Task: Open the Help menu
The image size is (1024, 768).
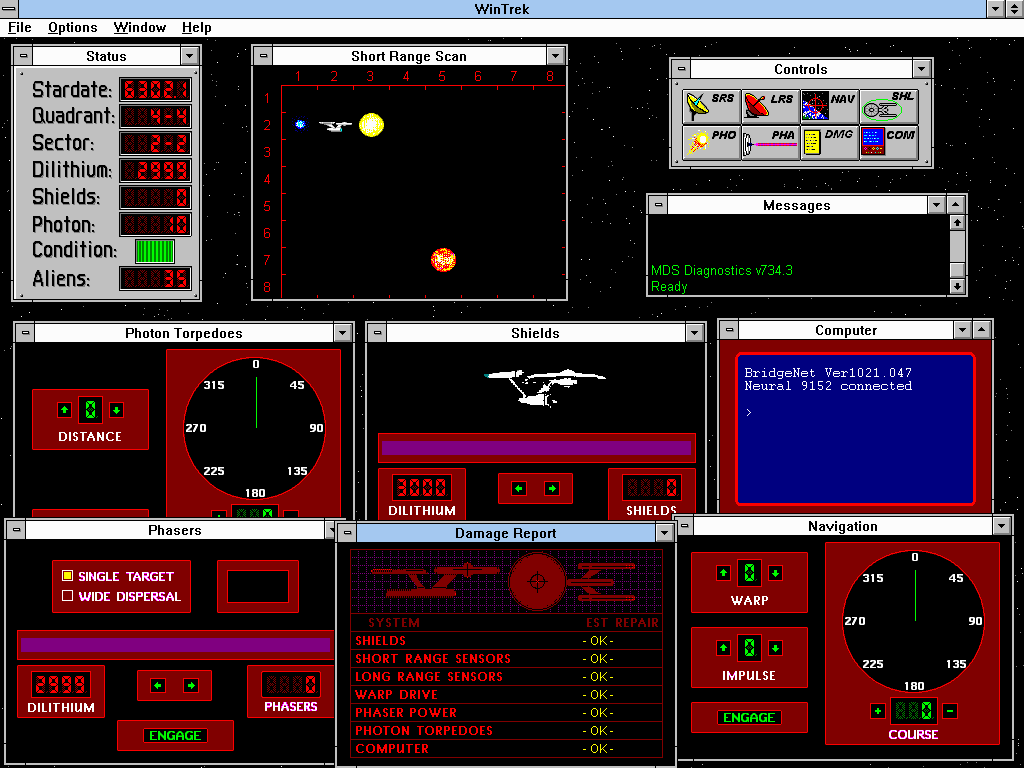Action: pyautogui.click(x=197, y=27)
